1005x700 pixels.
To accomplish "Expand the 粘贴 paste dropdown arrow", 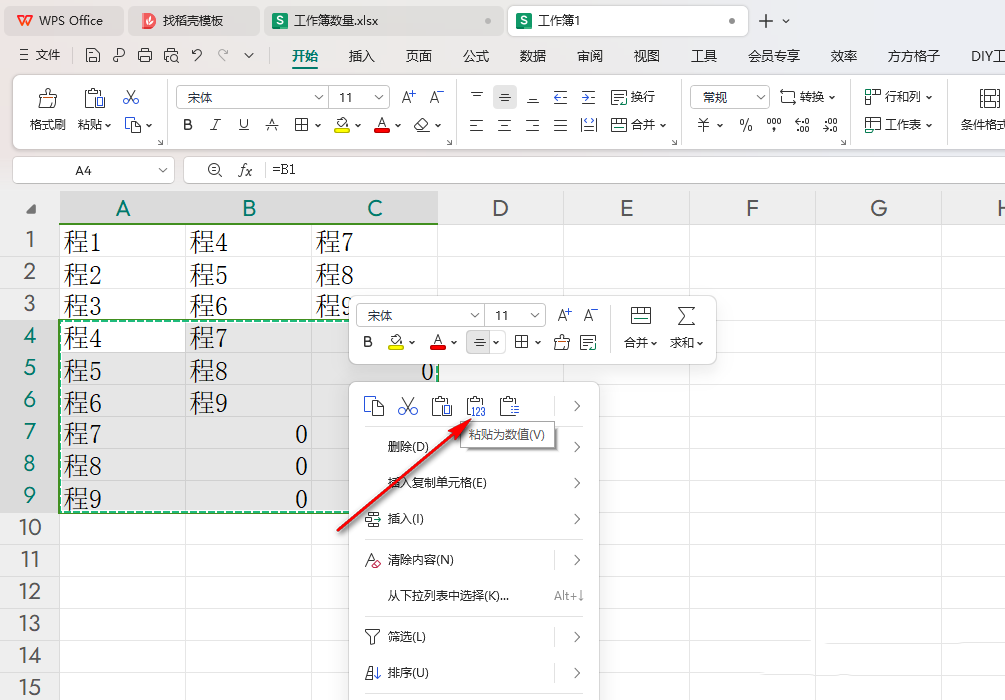I will tap(108, 125).
